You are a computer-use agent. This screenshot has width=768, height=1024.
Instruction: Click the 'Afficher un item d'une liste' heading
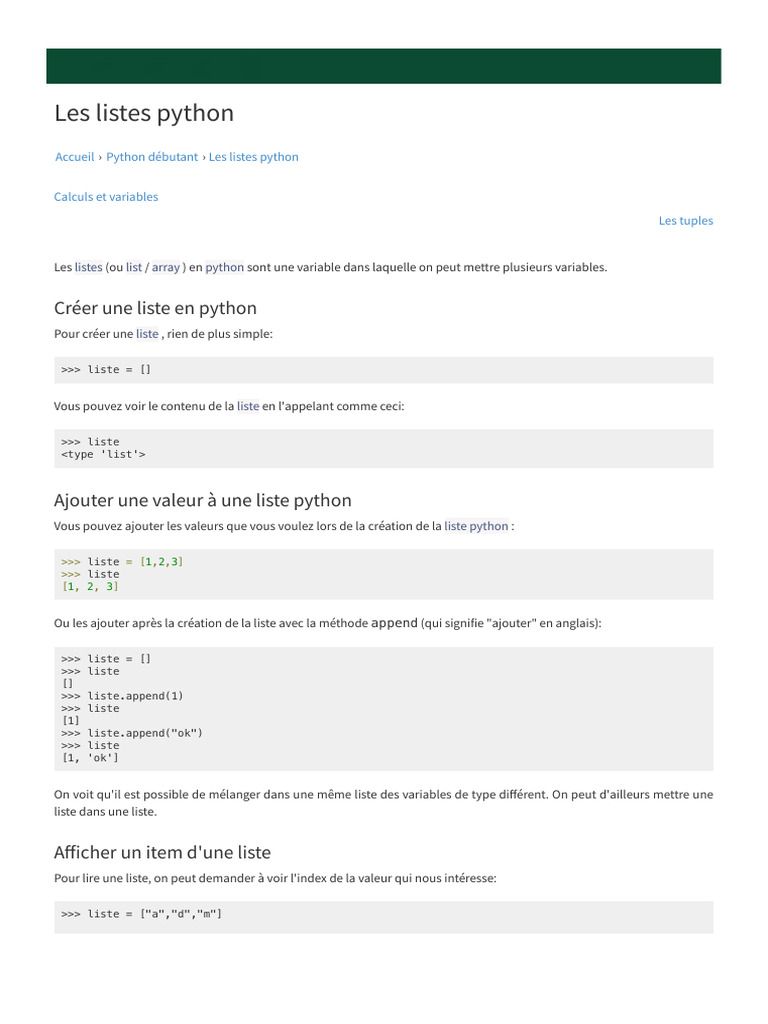[x=162, y=852]
